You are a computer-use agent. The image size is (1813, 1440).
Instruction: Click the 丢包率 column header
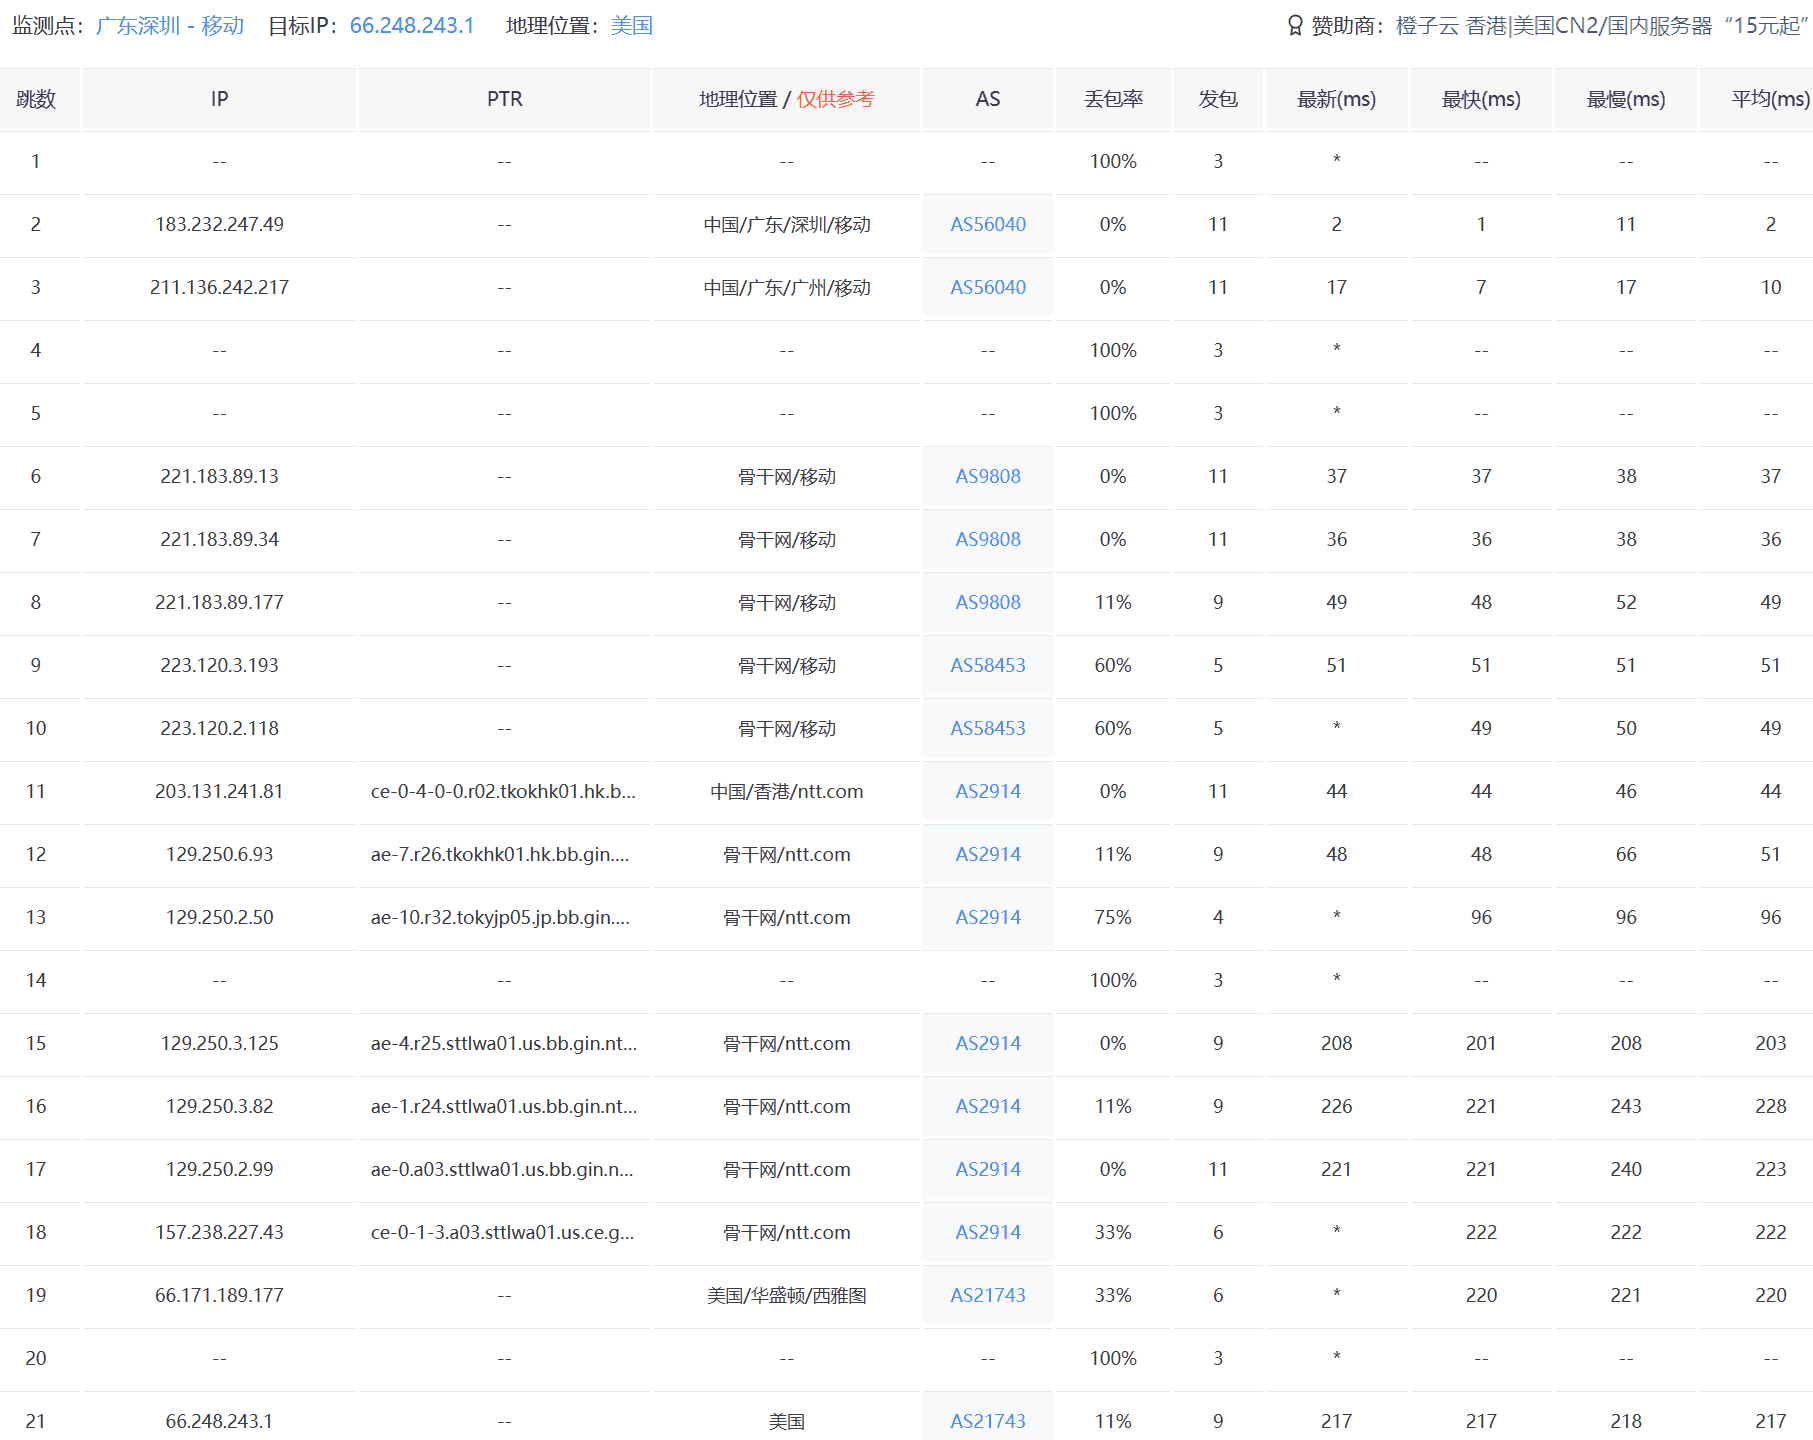pyautogui.click(x=1113, y=99)
